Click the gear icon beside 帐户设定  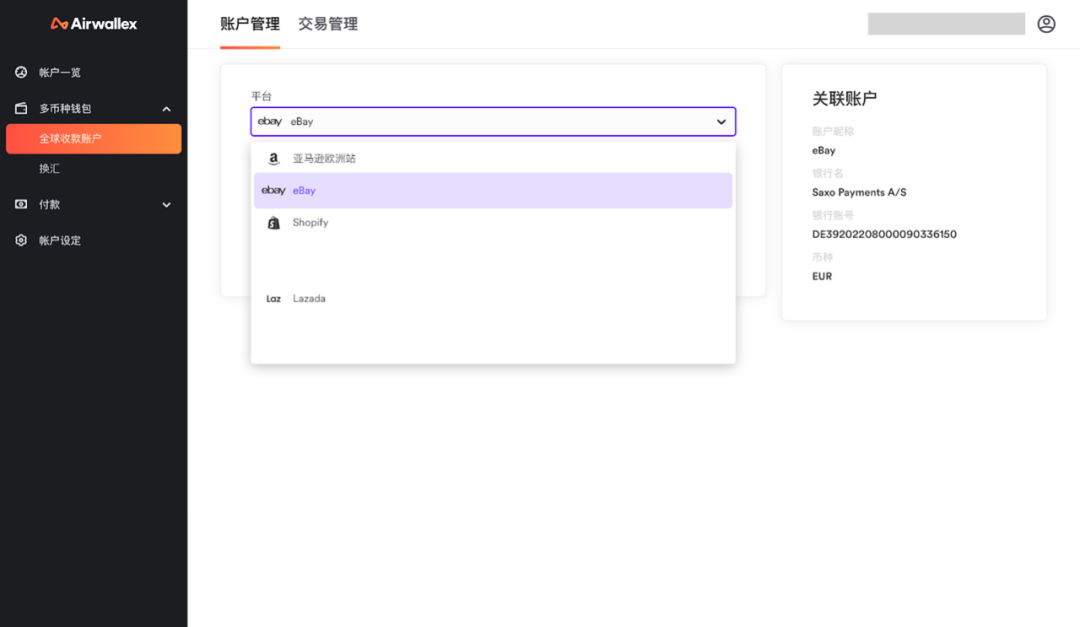click(x=21, y=240)
